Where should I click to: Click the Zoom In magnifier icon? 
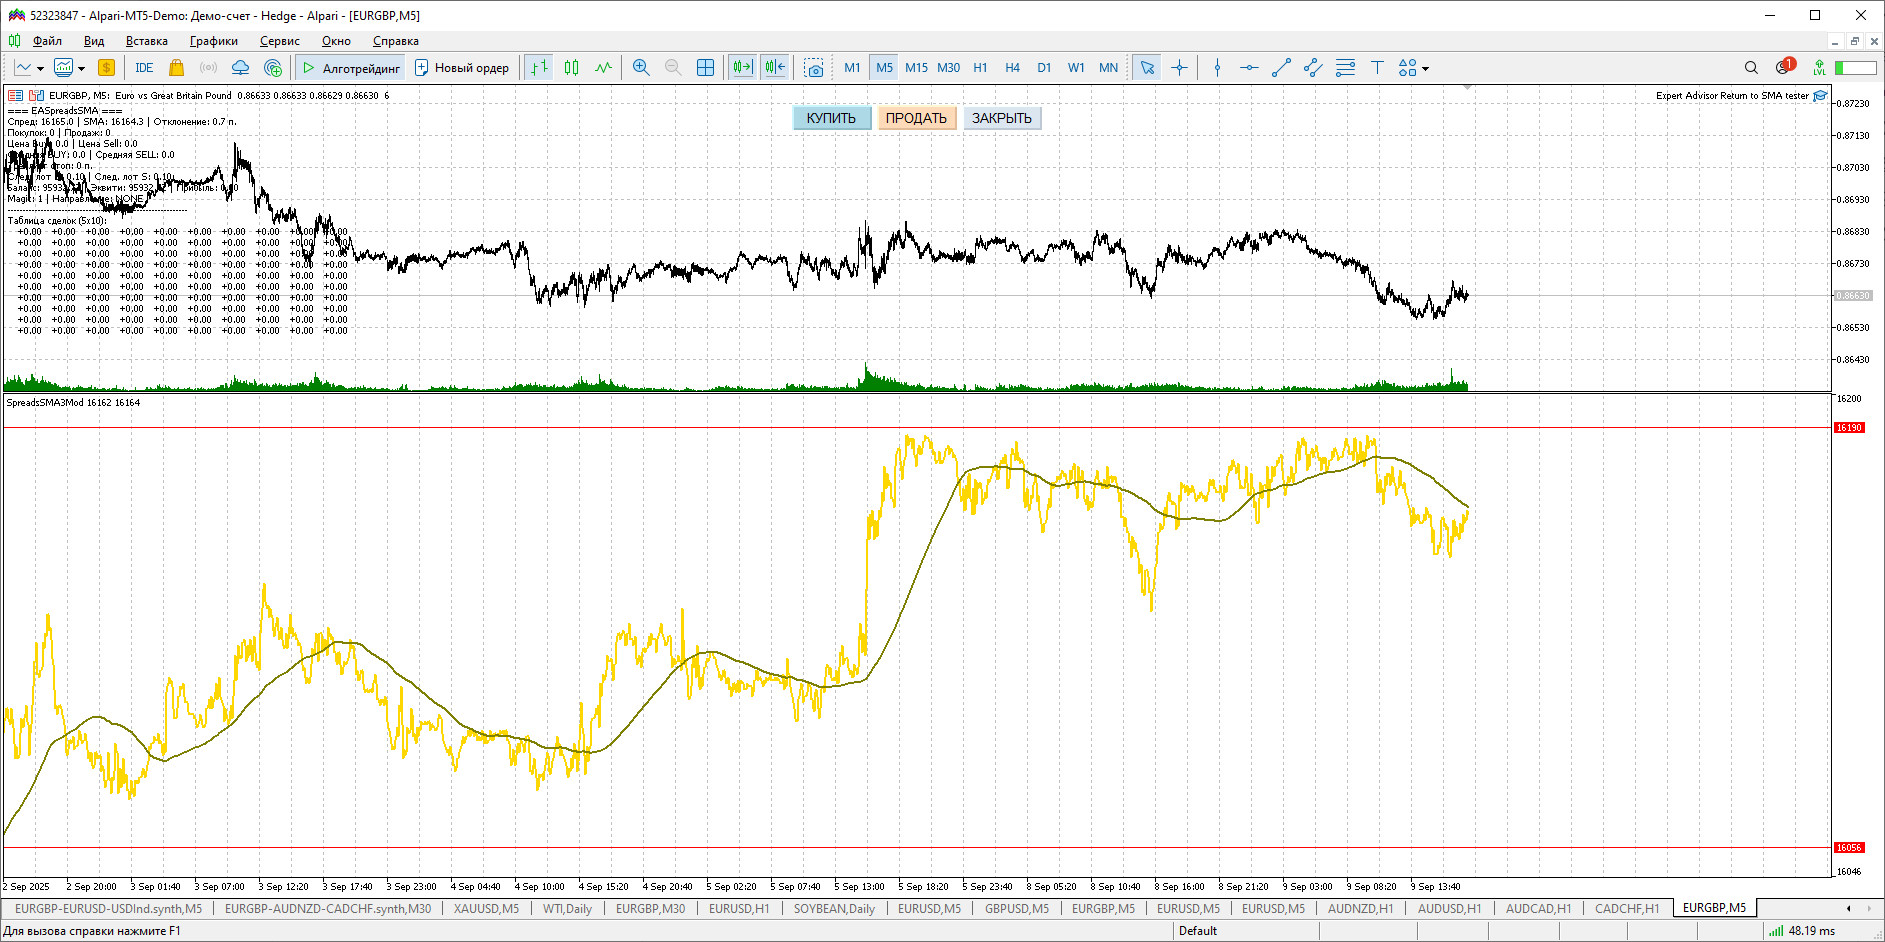tap(641, 68)
